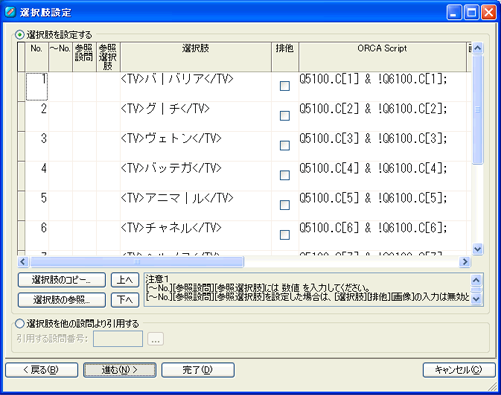Screen dimensions: 501x395
Task: Click the application icon in title bar
Action: click(x=10, y=12)
